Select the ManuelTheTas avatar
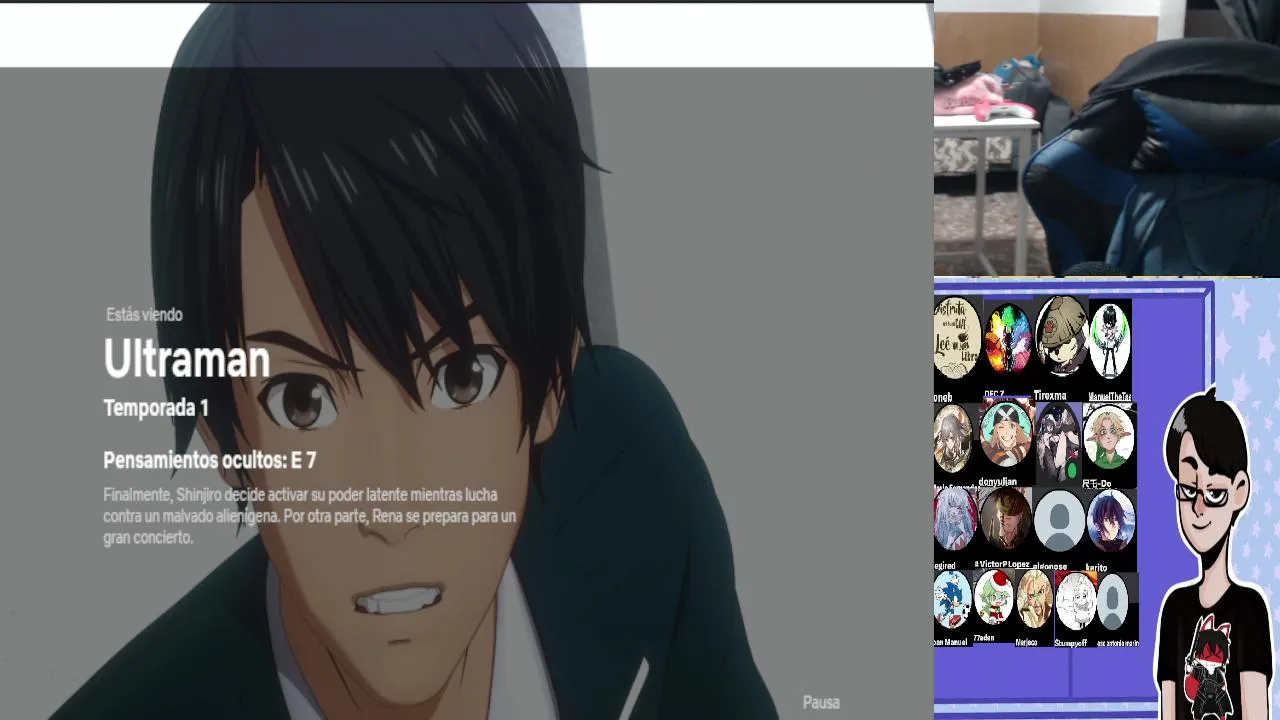This screenshot has width=1280, height=720. coord(1109,341)
